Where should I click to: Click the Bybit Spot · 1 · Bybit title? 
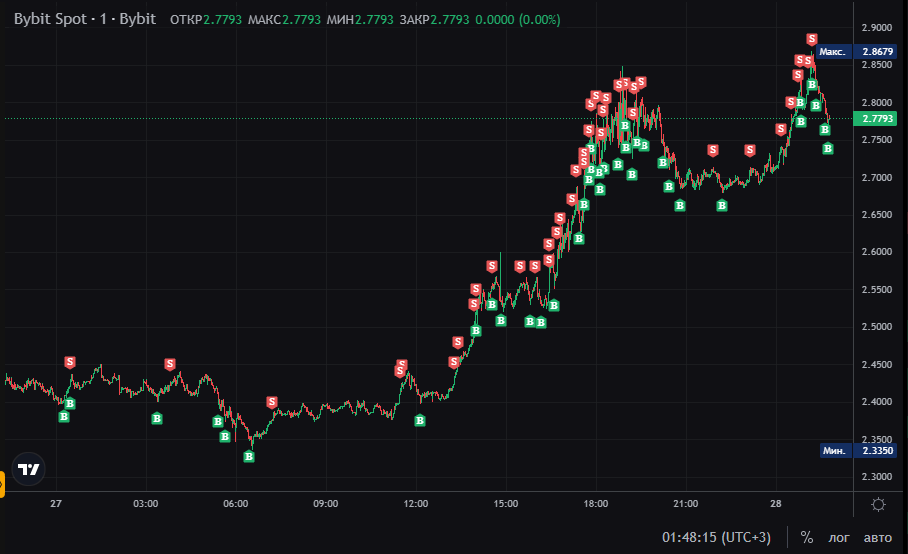[85, 19]
